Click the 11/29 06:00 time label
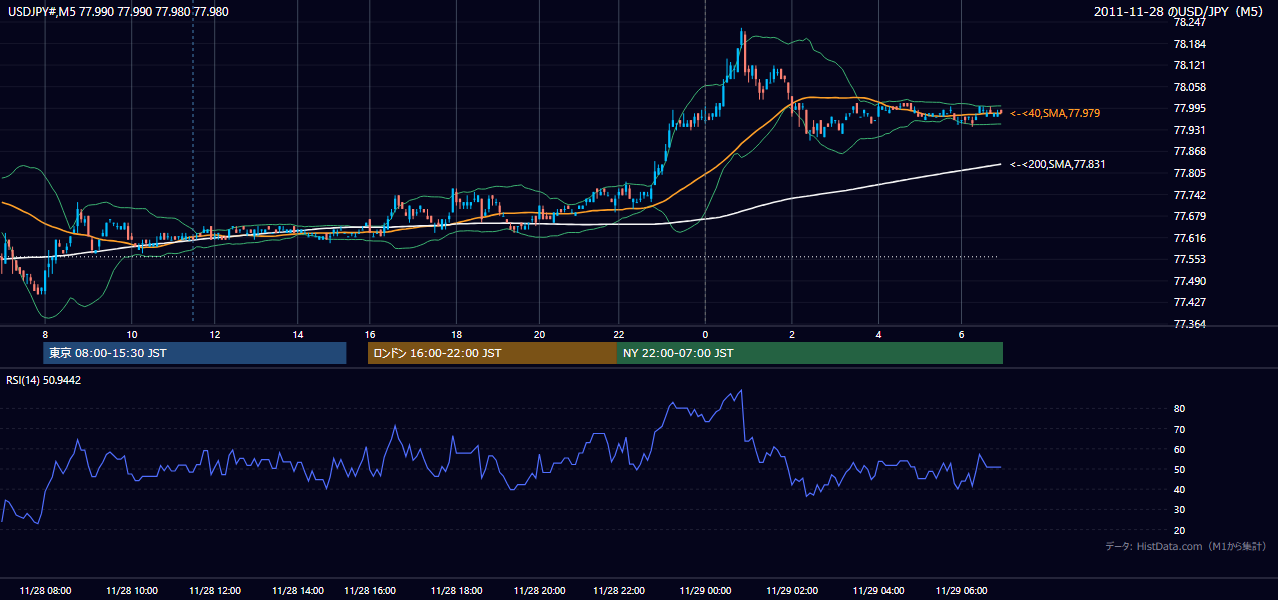Image resolution: width=1278 pixels, height=600 pixels. (x=962, y=591)
